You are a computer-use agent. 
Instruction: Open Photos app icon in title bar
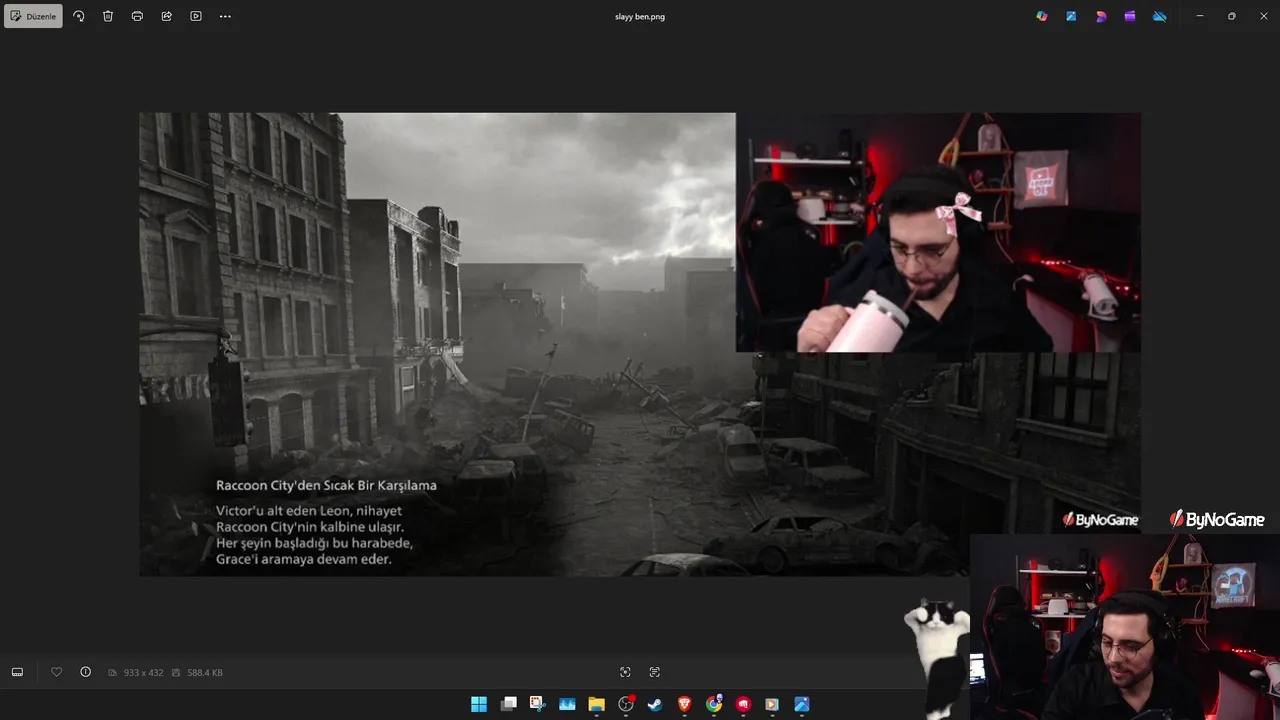[x=1071, y=16]
